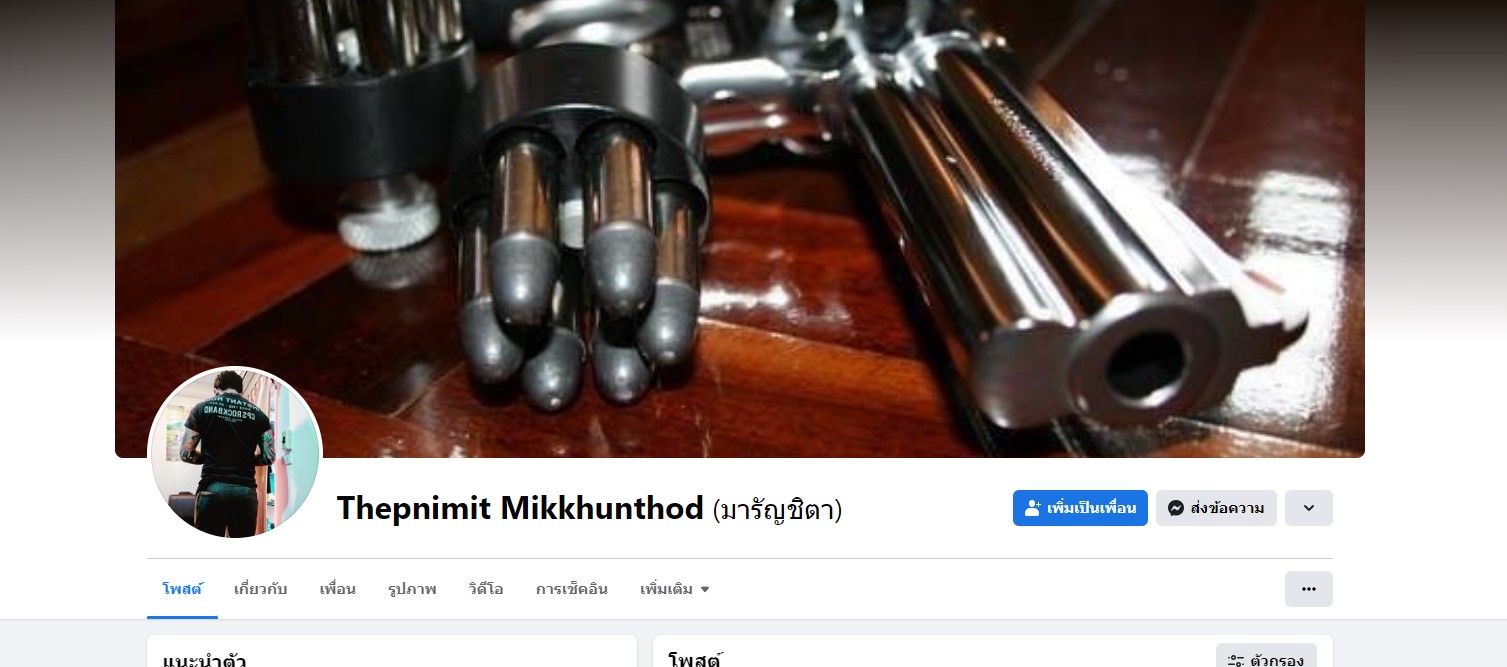
Task: Open the three-dot profile options menu
Action: point(1308,589)
